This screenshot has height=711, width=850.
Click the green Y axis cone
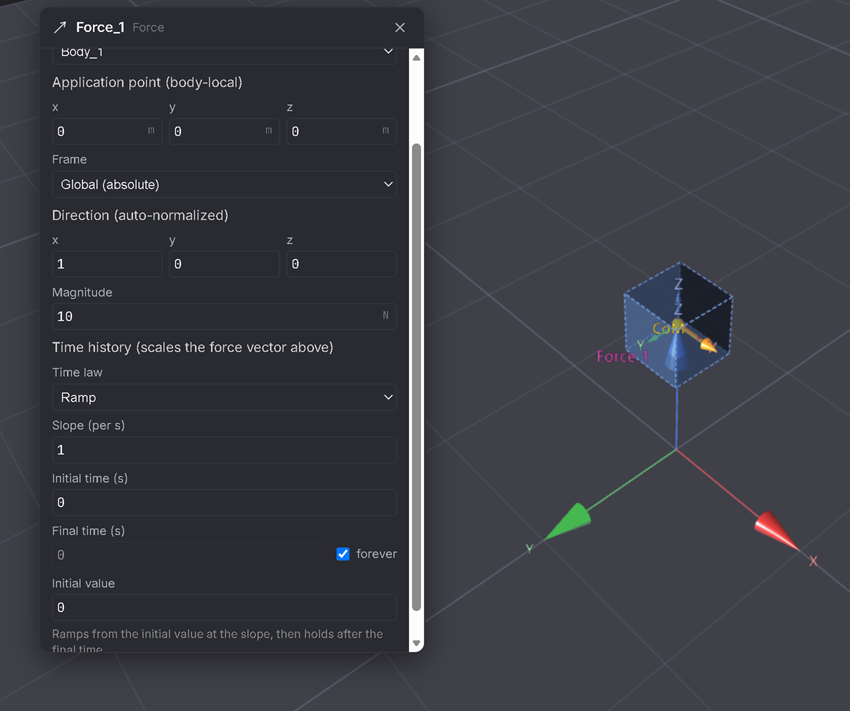point(568,521)
